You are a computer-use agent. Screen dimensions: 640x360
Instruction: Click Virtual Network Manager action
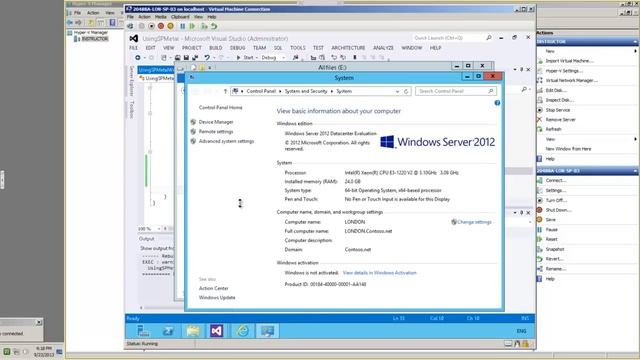(571, 80)
